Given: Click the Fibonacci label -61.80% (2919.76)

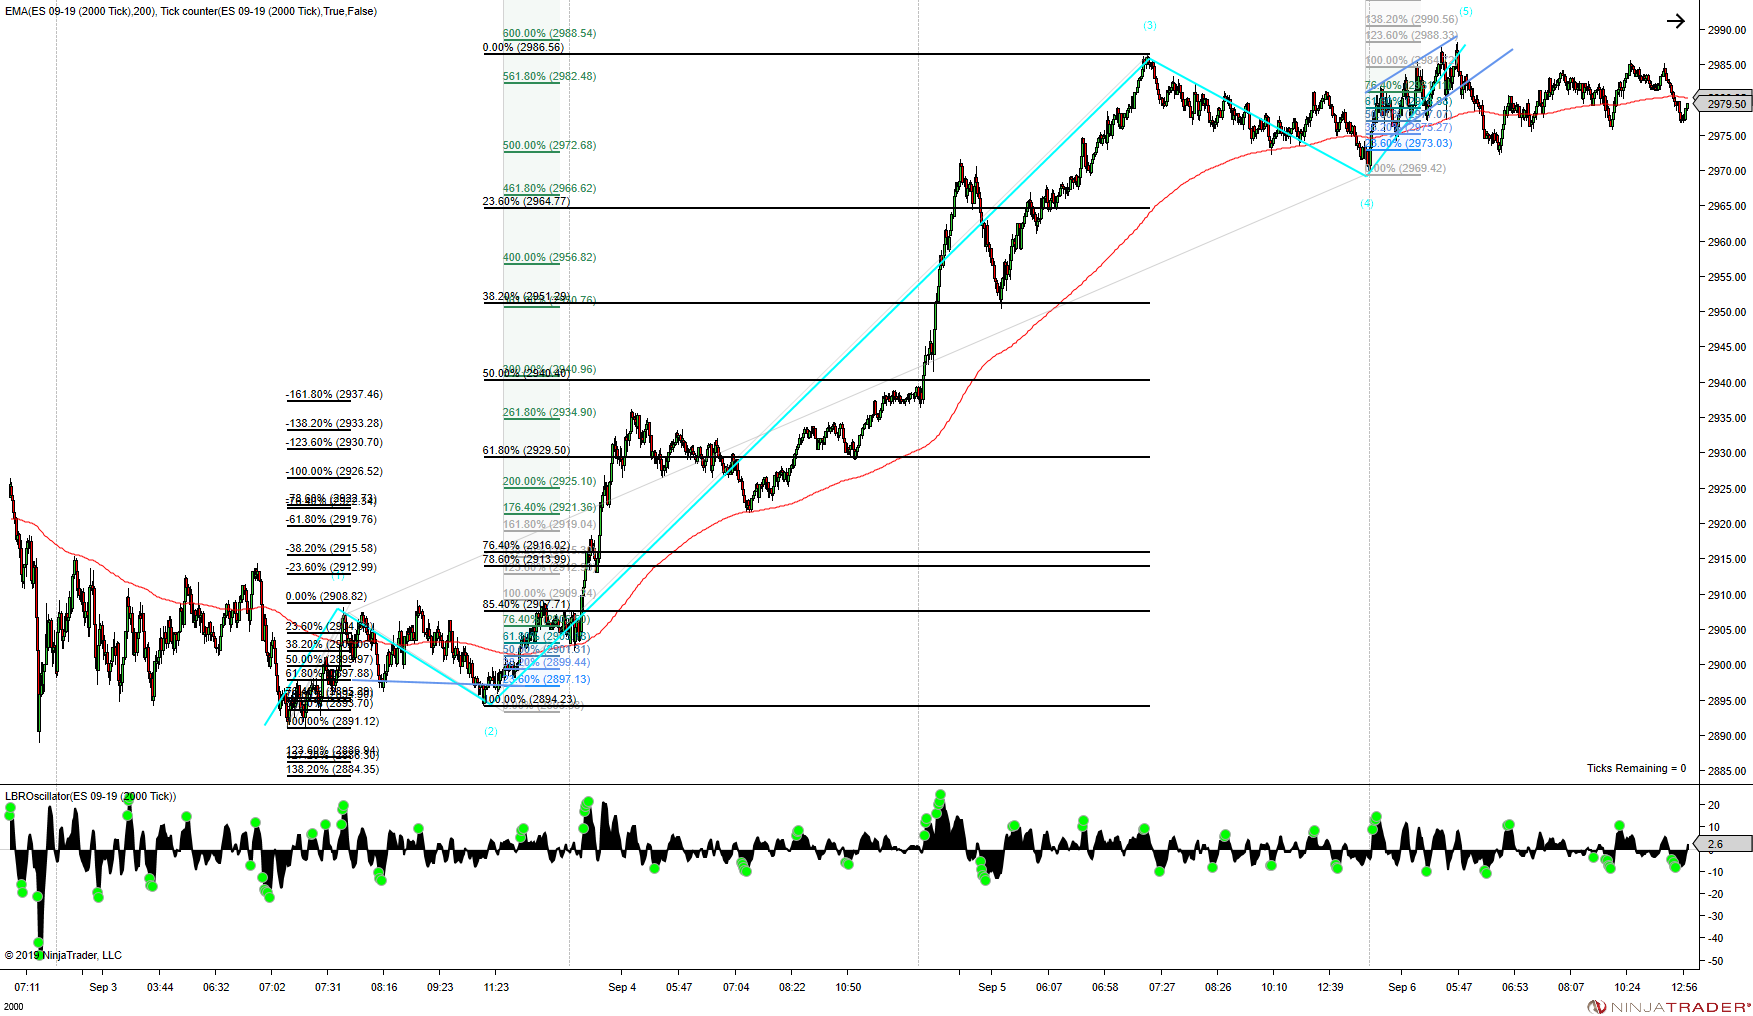Looking at the screenshot, I should pos(331,519).
